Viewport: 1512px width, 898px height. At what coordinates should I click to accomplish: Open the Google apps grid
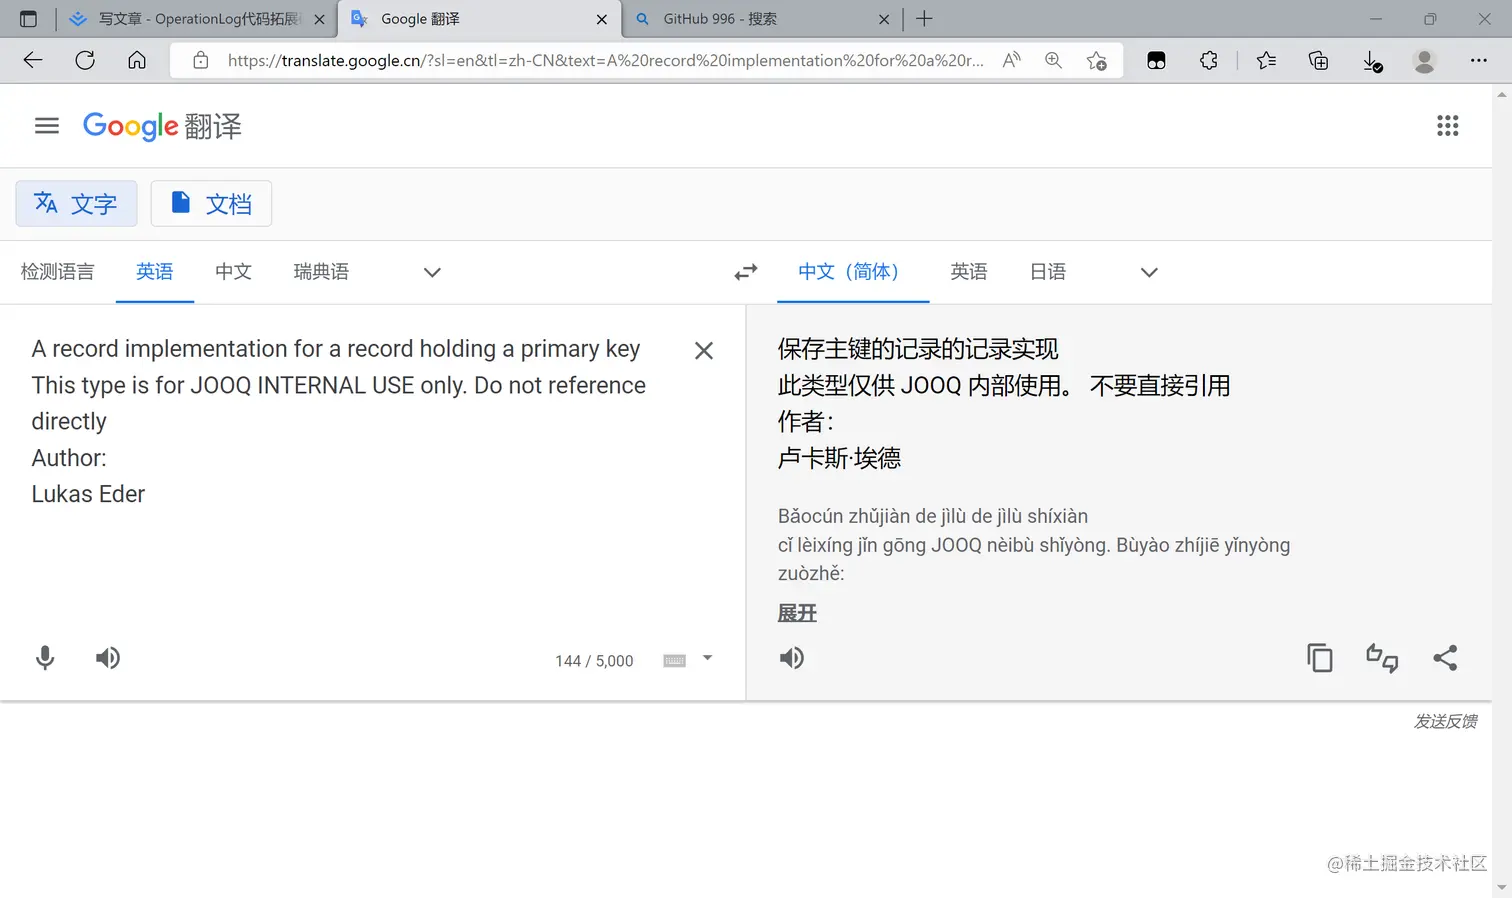1447,126
